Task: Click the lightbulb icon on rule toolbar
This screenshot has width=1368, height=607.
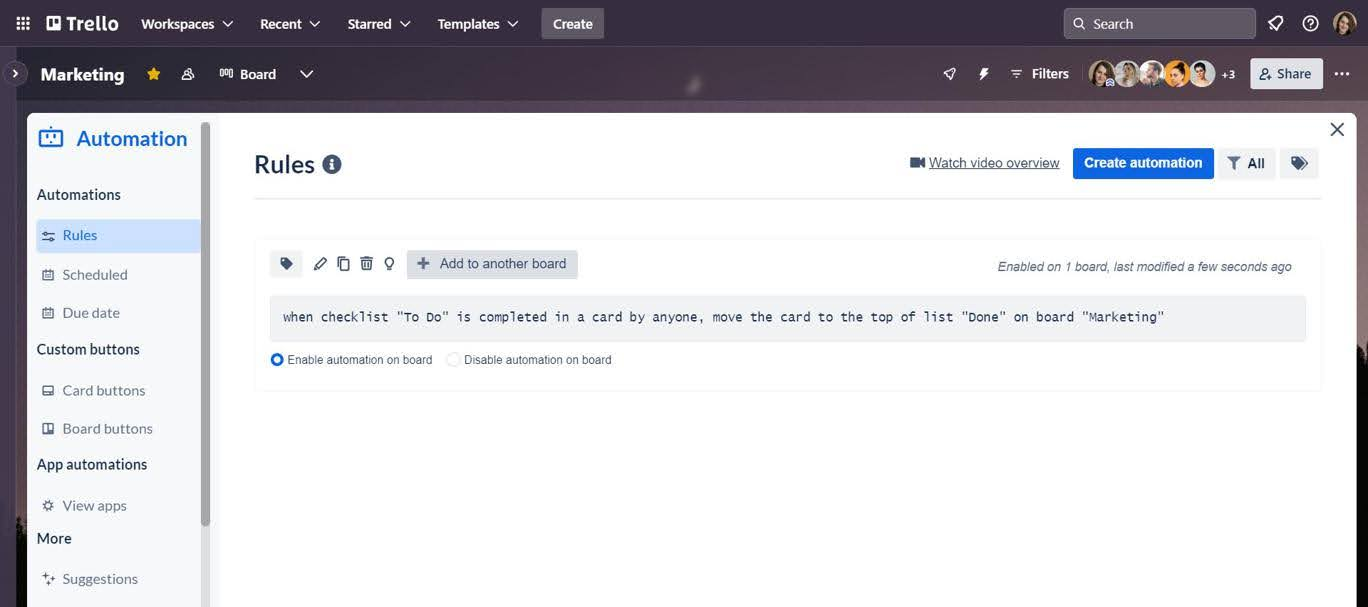Action: 389,264
